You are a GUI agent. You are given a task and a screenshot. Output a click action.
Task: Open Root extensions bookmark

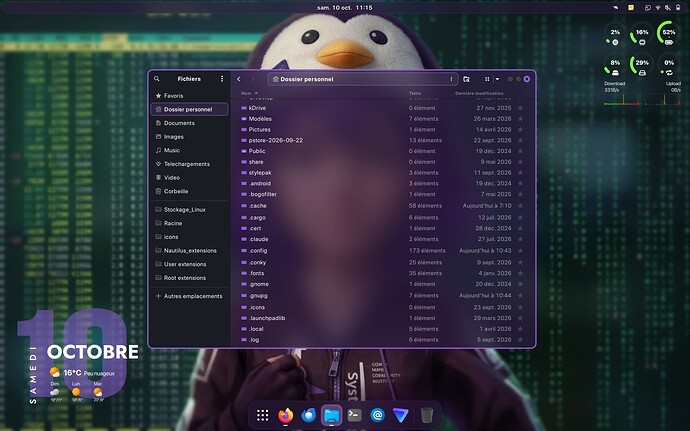[190, 278]
